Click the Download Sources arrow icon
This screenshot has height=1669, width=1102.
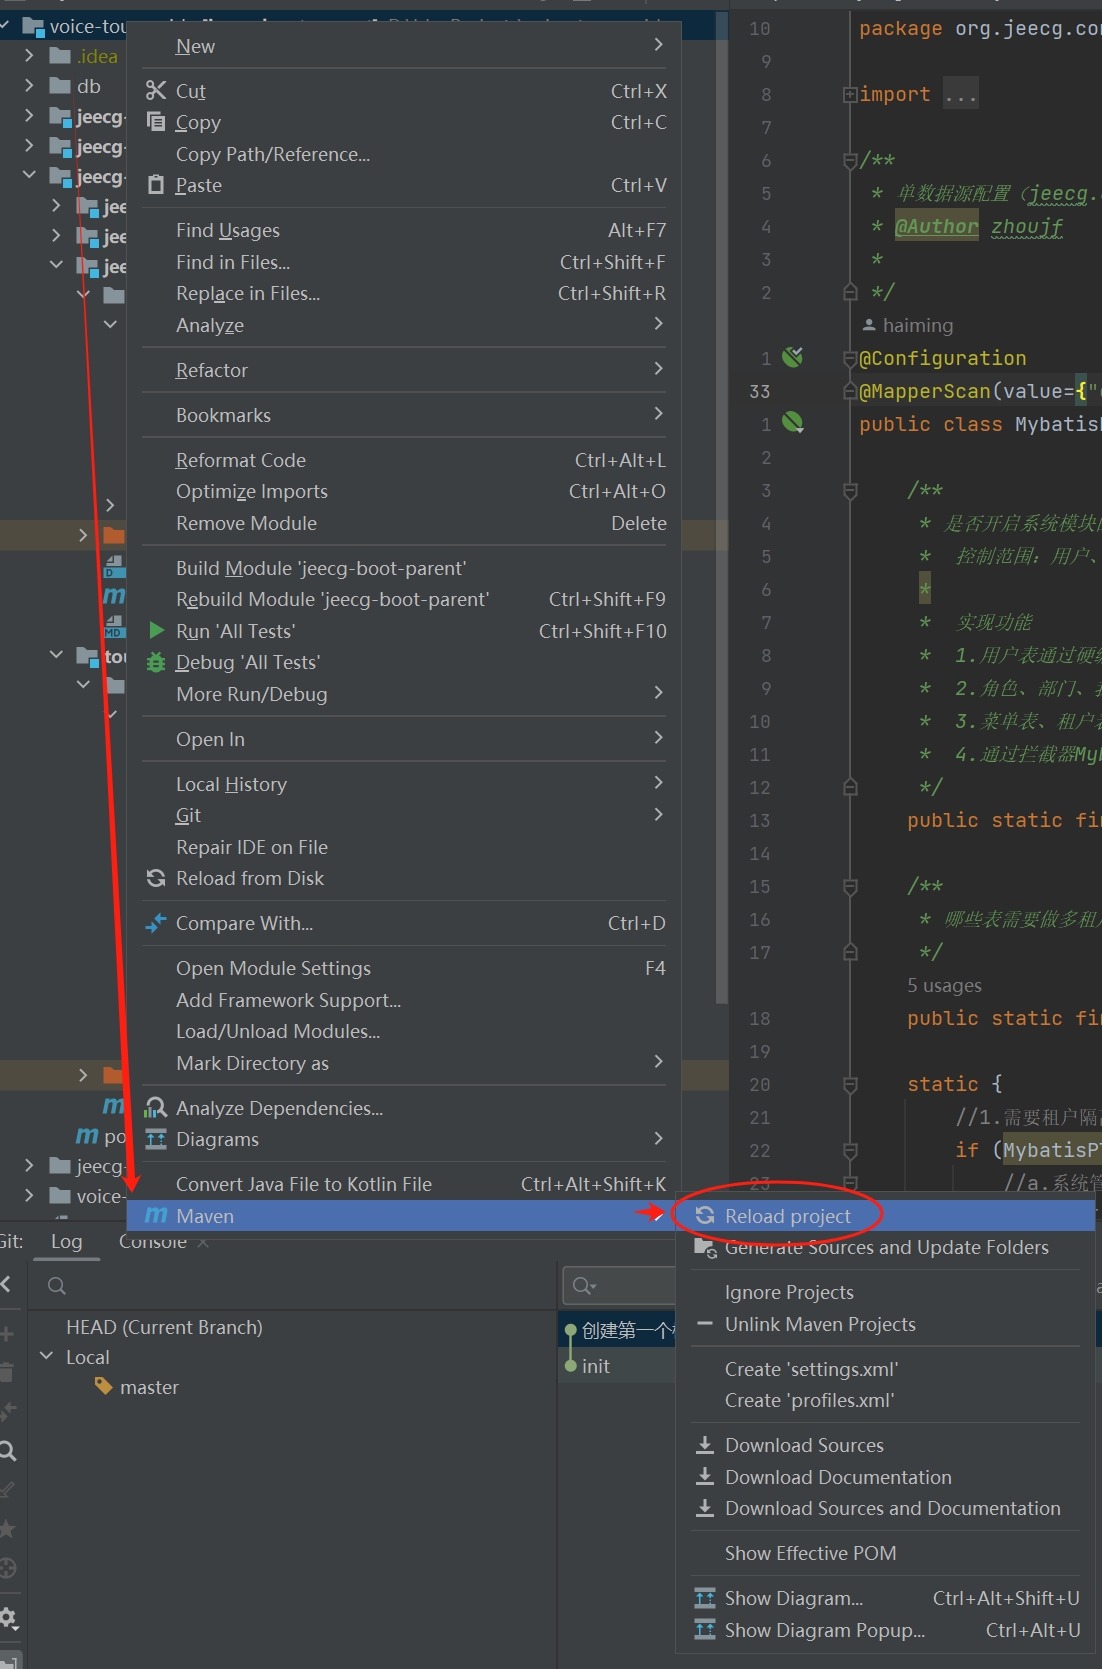(705, 1445)
